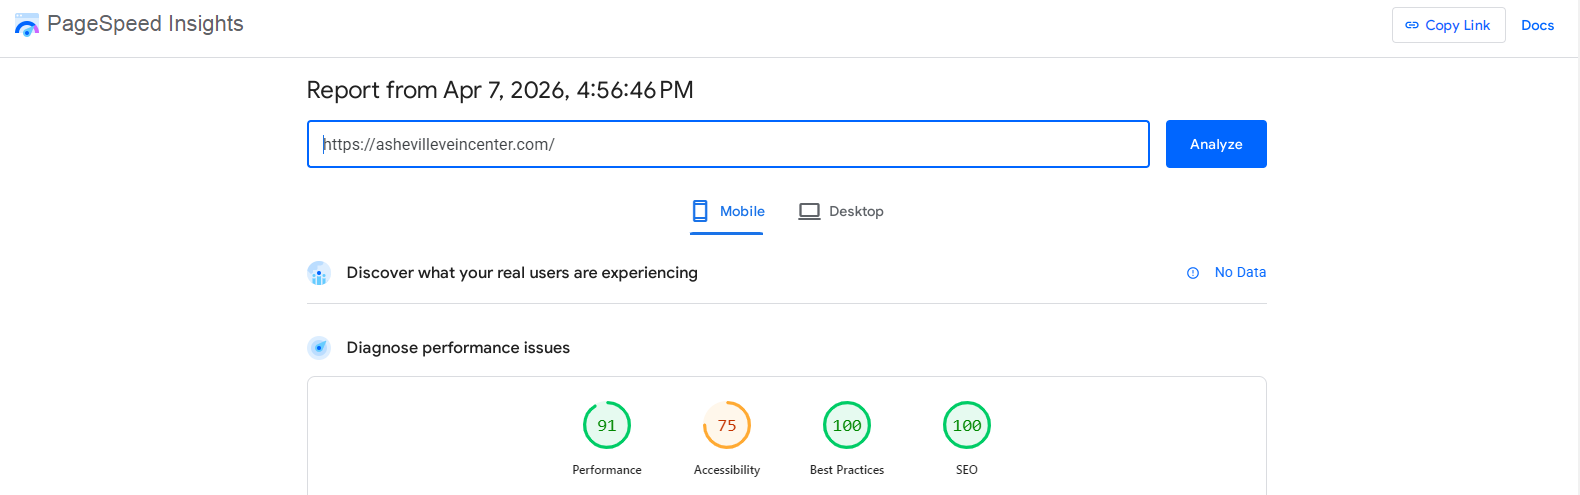Jump to the Accessibility score gauge 75

click(x=727, y=425)
